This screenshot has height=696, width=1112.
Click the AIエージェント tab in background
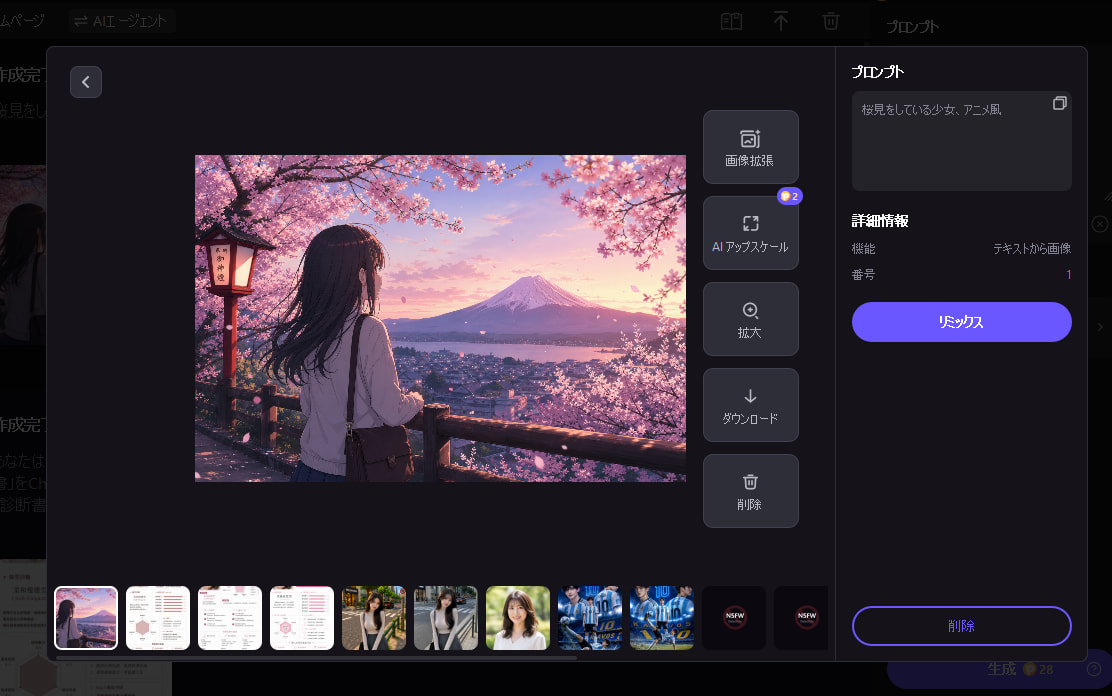coord(122,21)
